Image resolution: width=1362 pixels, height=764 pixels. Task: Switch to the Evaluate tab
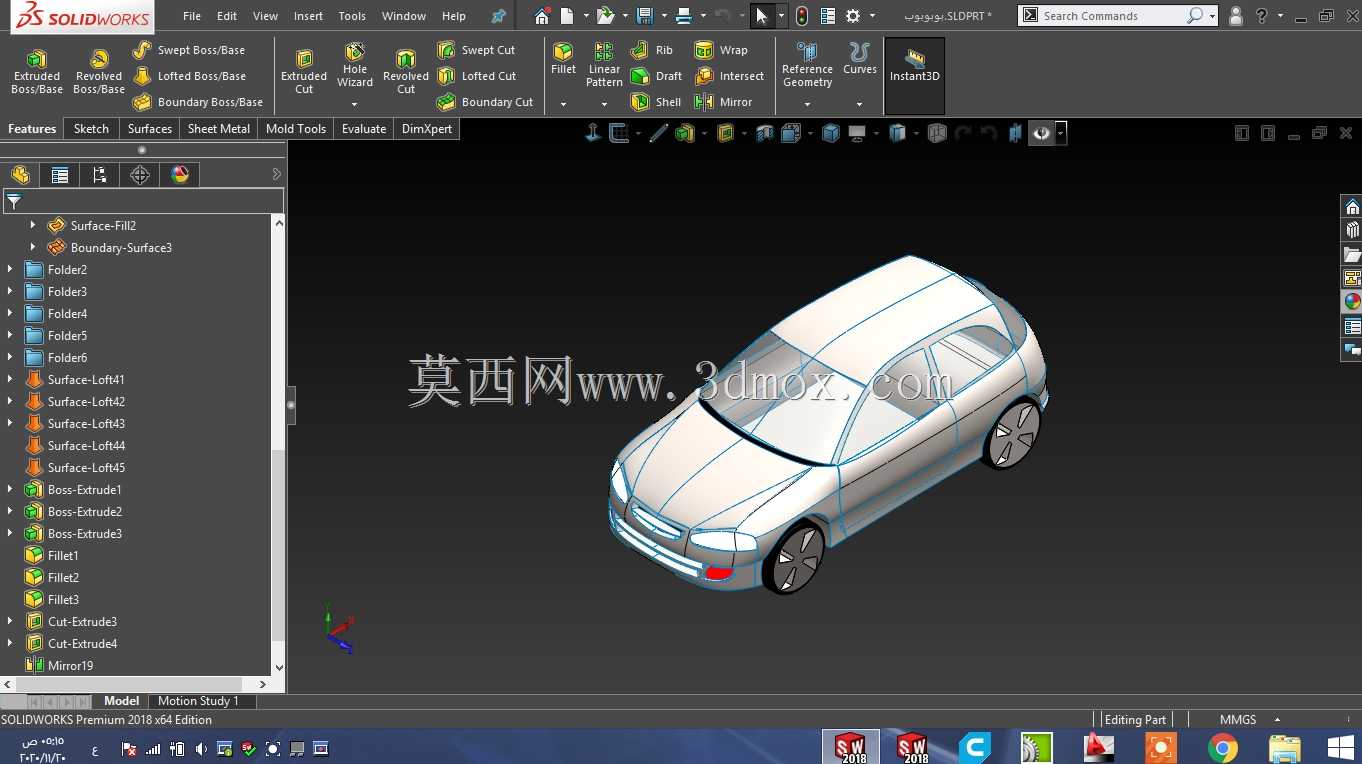(364, 129)
